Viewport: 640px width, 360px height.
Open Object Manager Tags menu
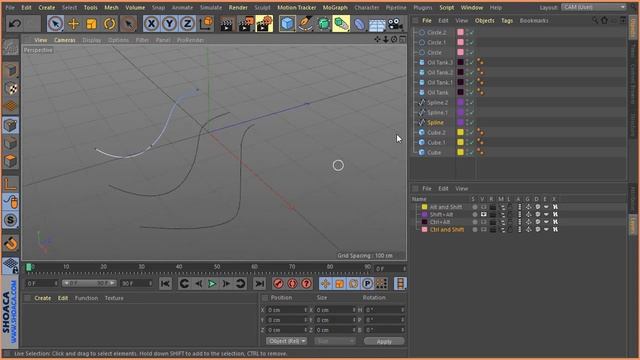(x=507, y=20)
